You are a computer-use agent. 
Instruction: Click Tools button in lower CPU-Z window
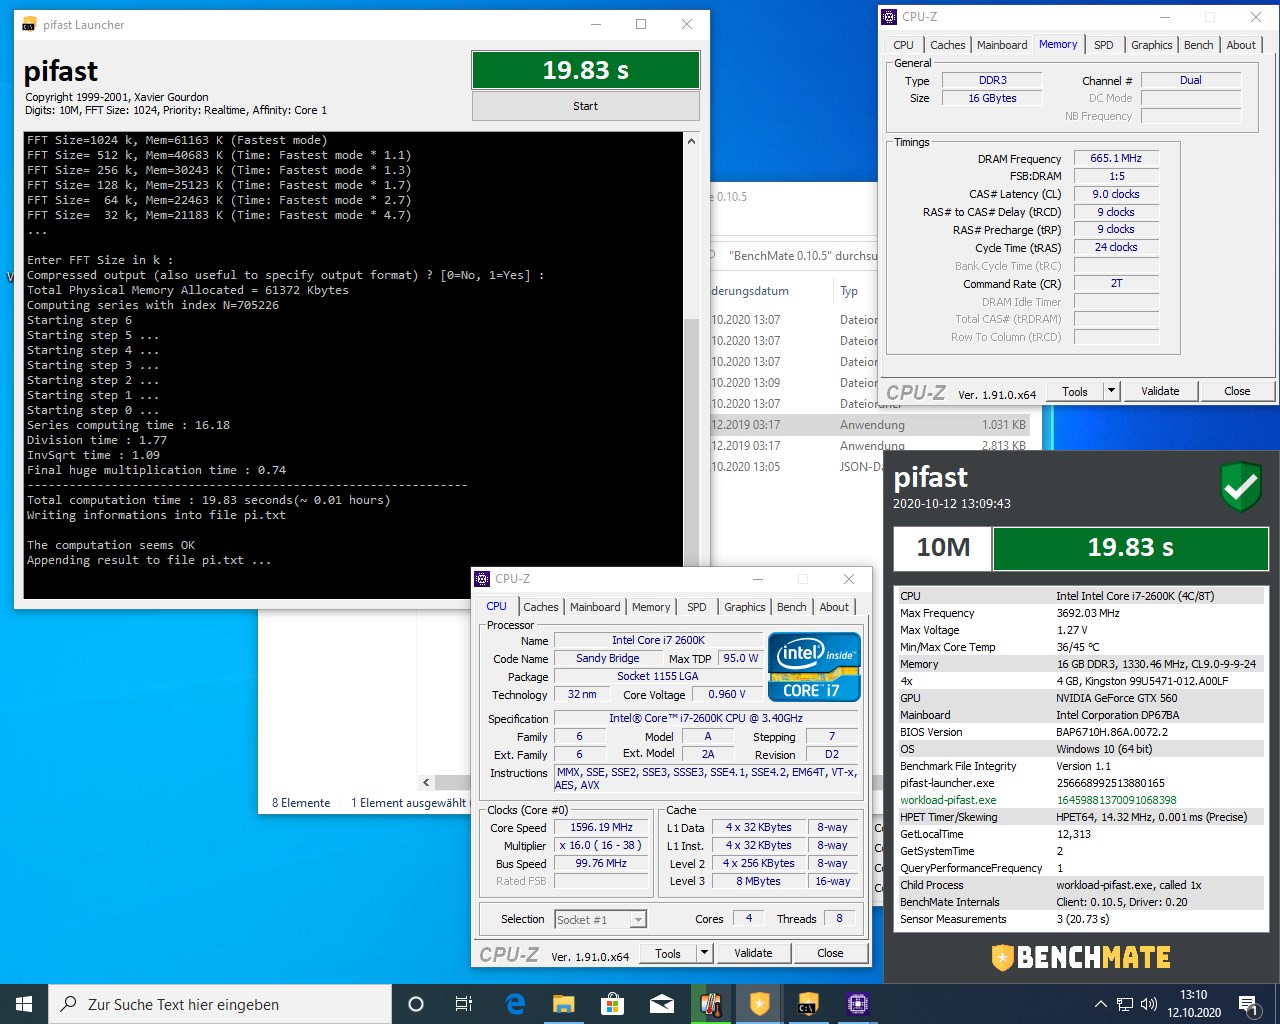(x=668, y=953)
